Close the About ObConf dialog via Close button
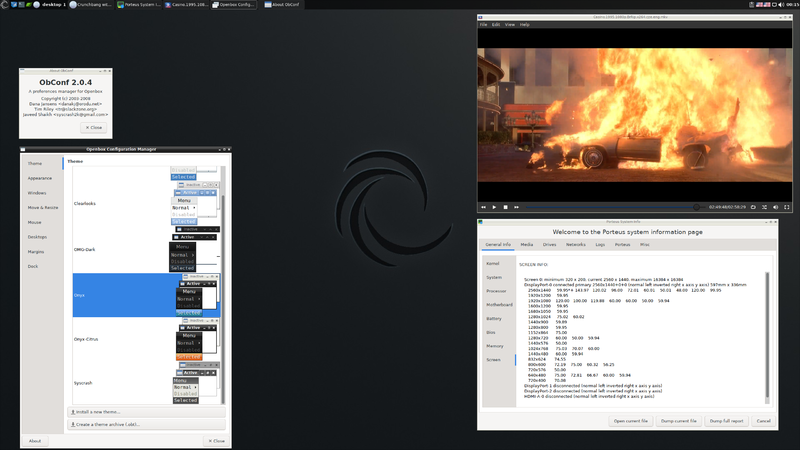The width and height of the screenshot is (800, 450). (94, 128)
